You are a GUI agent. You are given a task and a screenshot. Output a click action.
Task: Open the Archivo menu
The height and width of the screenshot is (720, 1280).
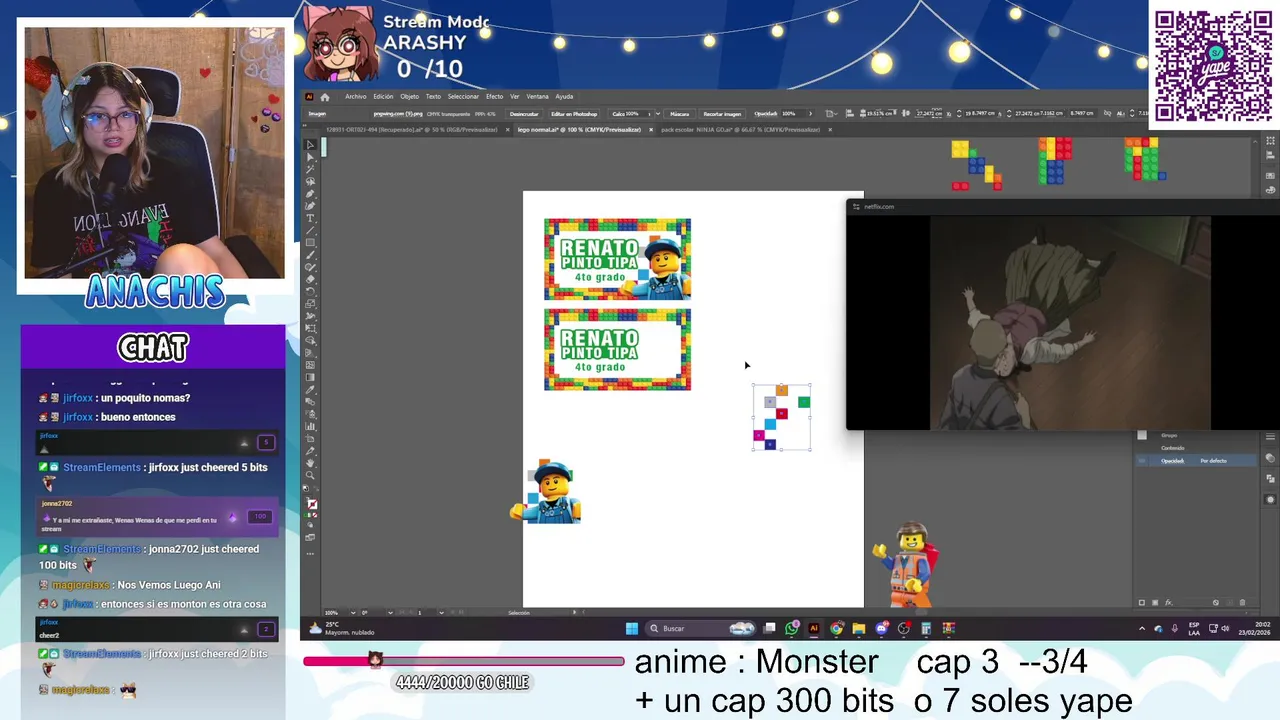pos(356,97)
